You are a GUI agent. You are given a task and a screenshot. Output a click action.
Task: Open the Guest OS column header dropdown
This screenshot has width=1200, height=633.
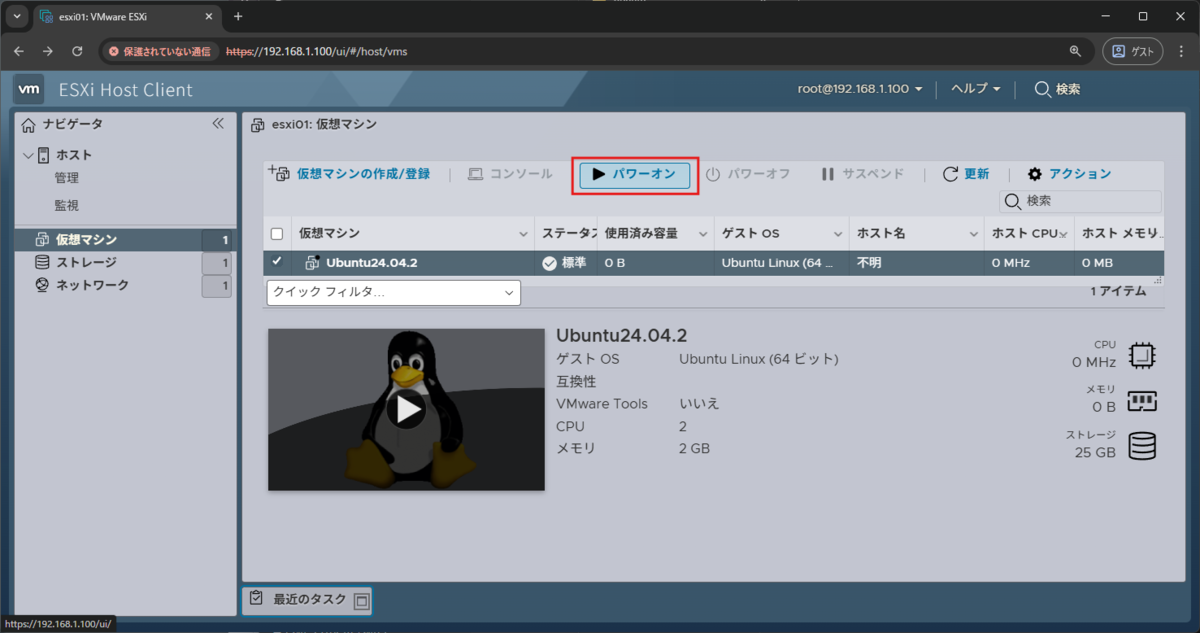[x=838, y=234]
